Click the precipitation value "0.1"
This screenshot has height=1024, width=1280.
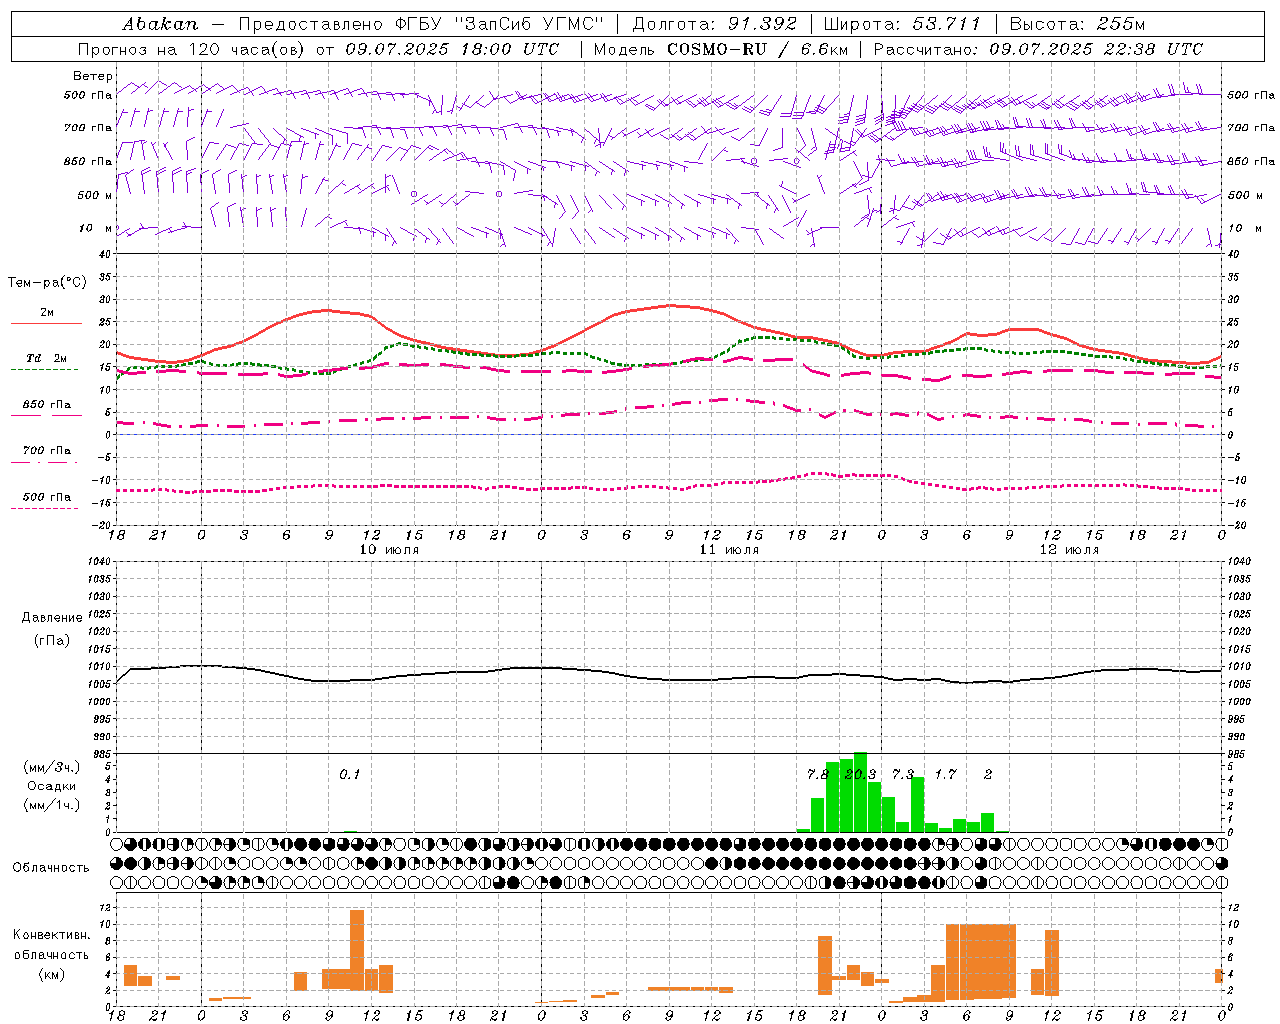349,774
